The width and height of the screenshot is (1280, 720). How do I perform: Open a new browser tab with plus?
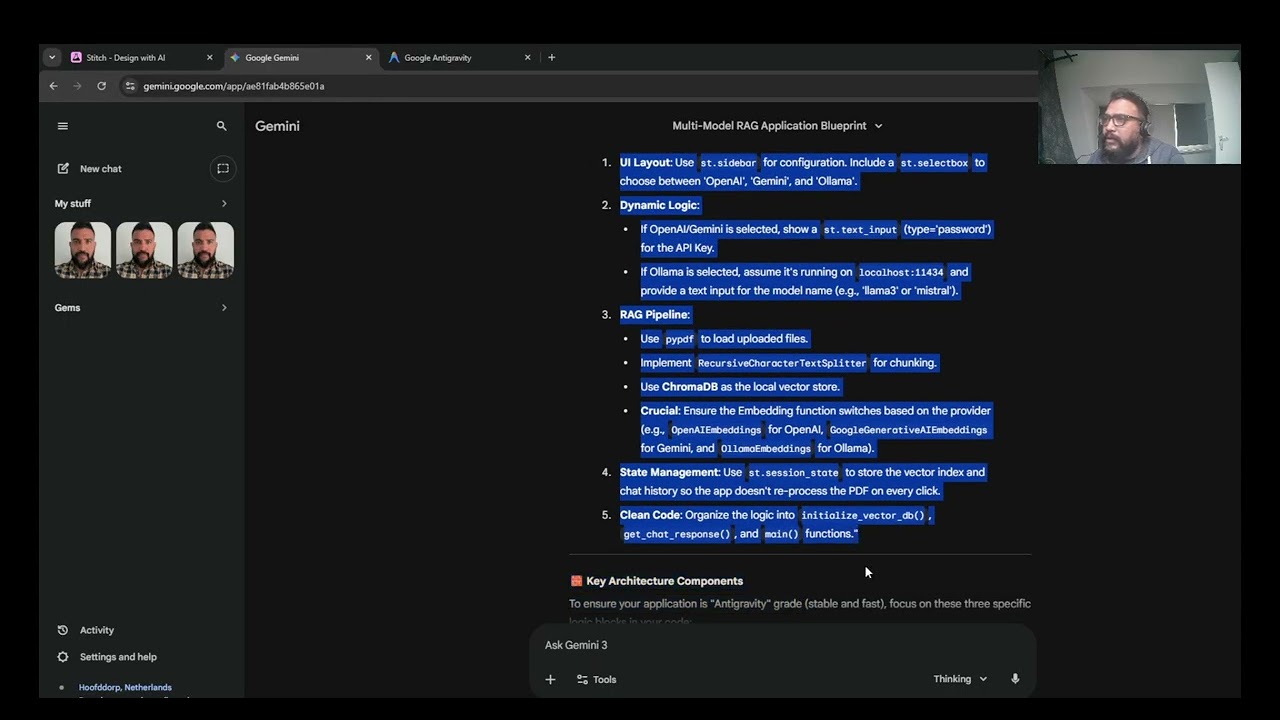pyautogui.click(x=551, y=57)
